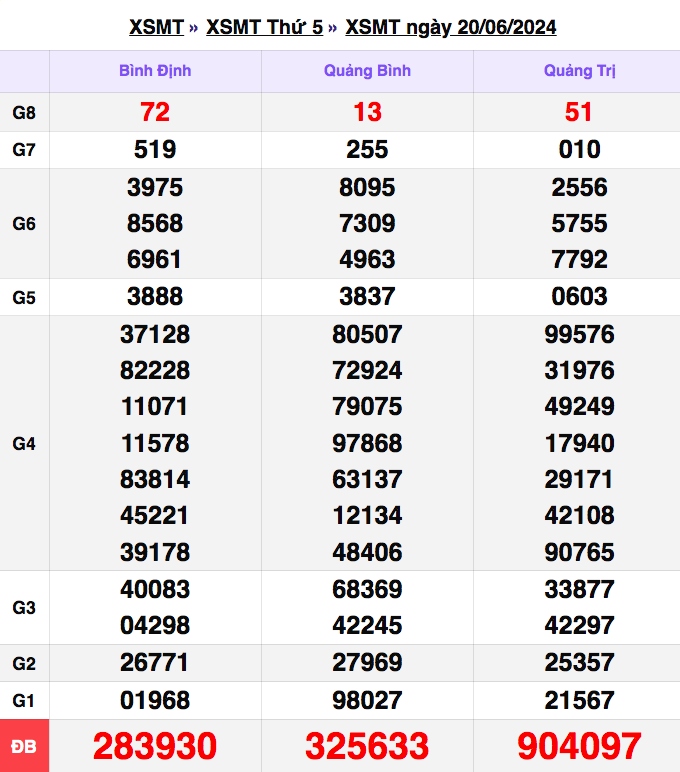
Task: Click the G3 row label
Action: click(24, 608)
